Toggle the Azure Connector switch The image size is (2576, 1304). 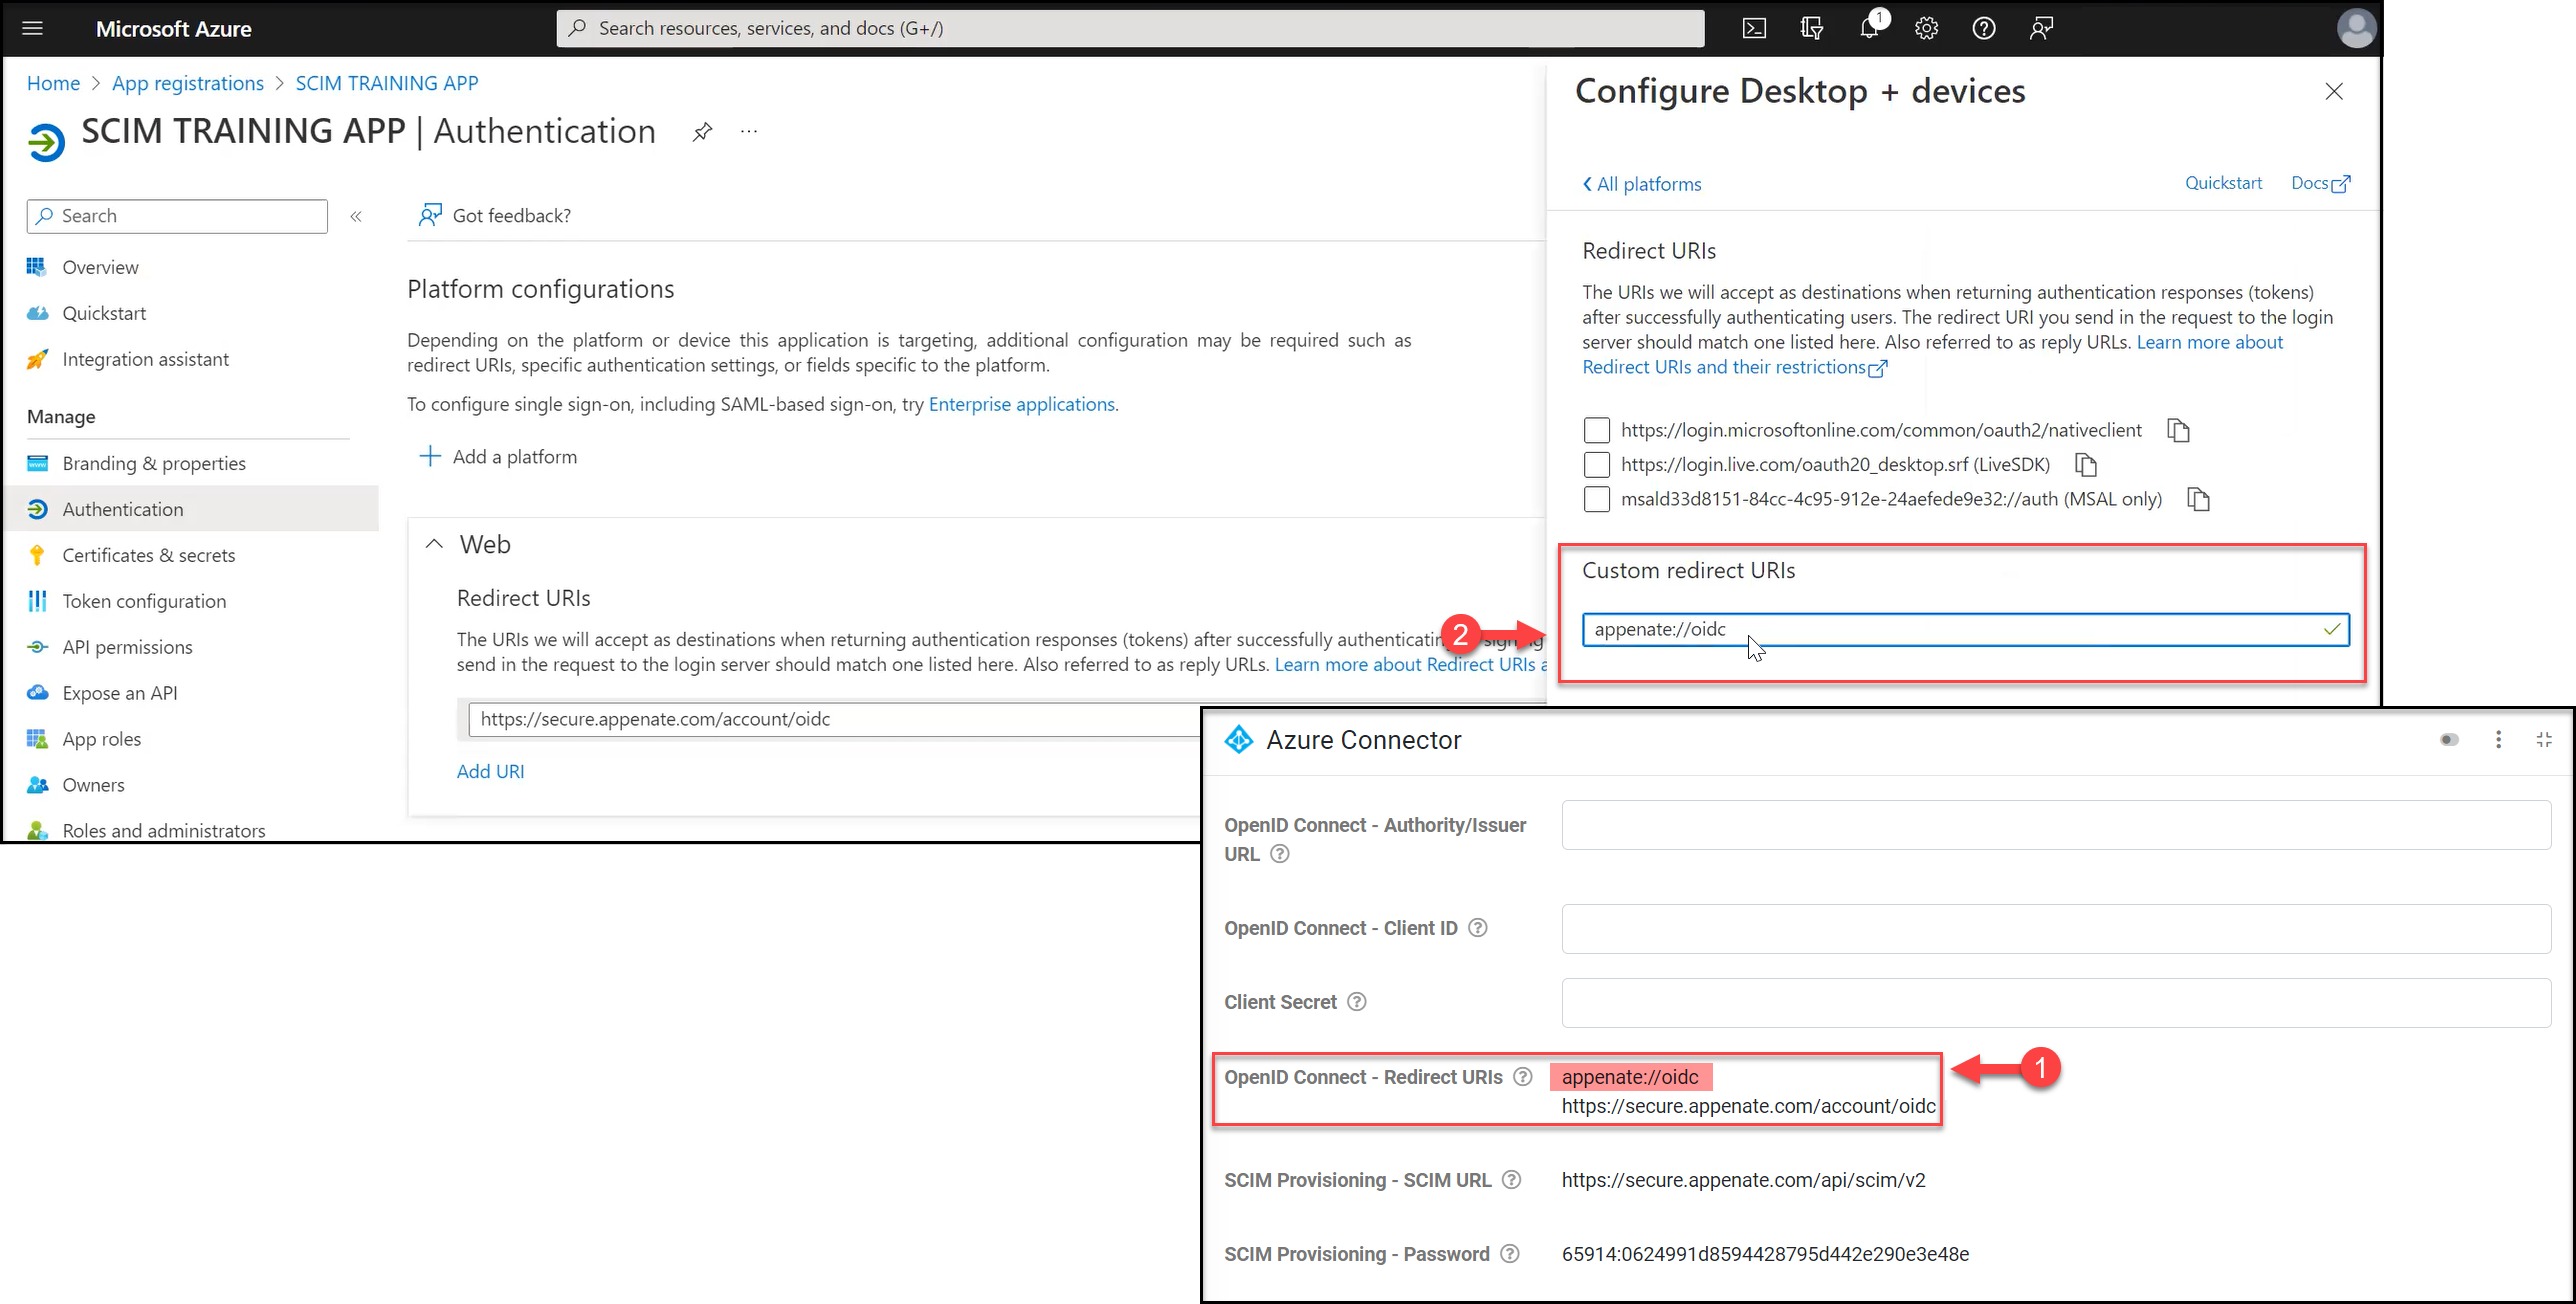click(x=2449, y=740)
